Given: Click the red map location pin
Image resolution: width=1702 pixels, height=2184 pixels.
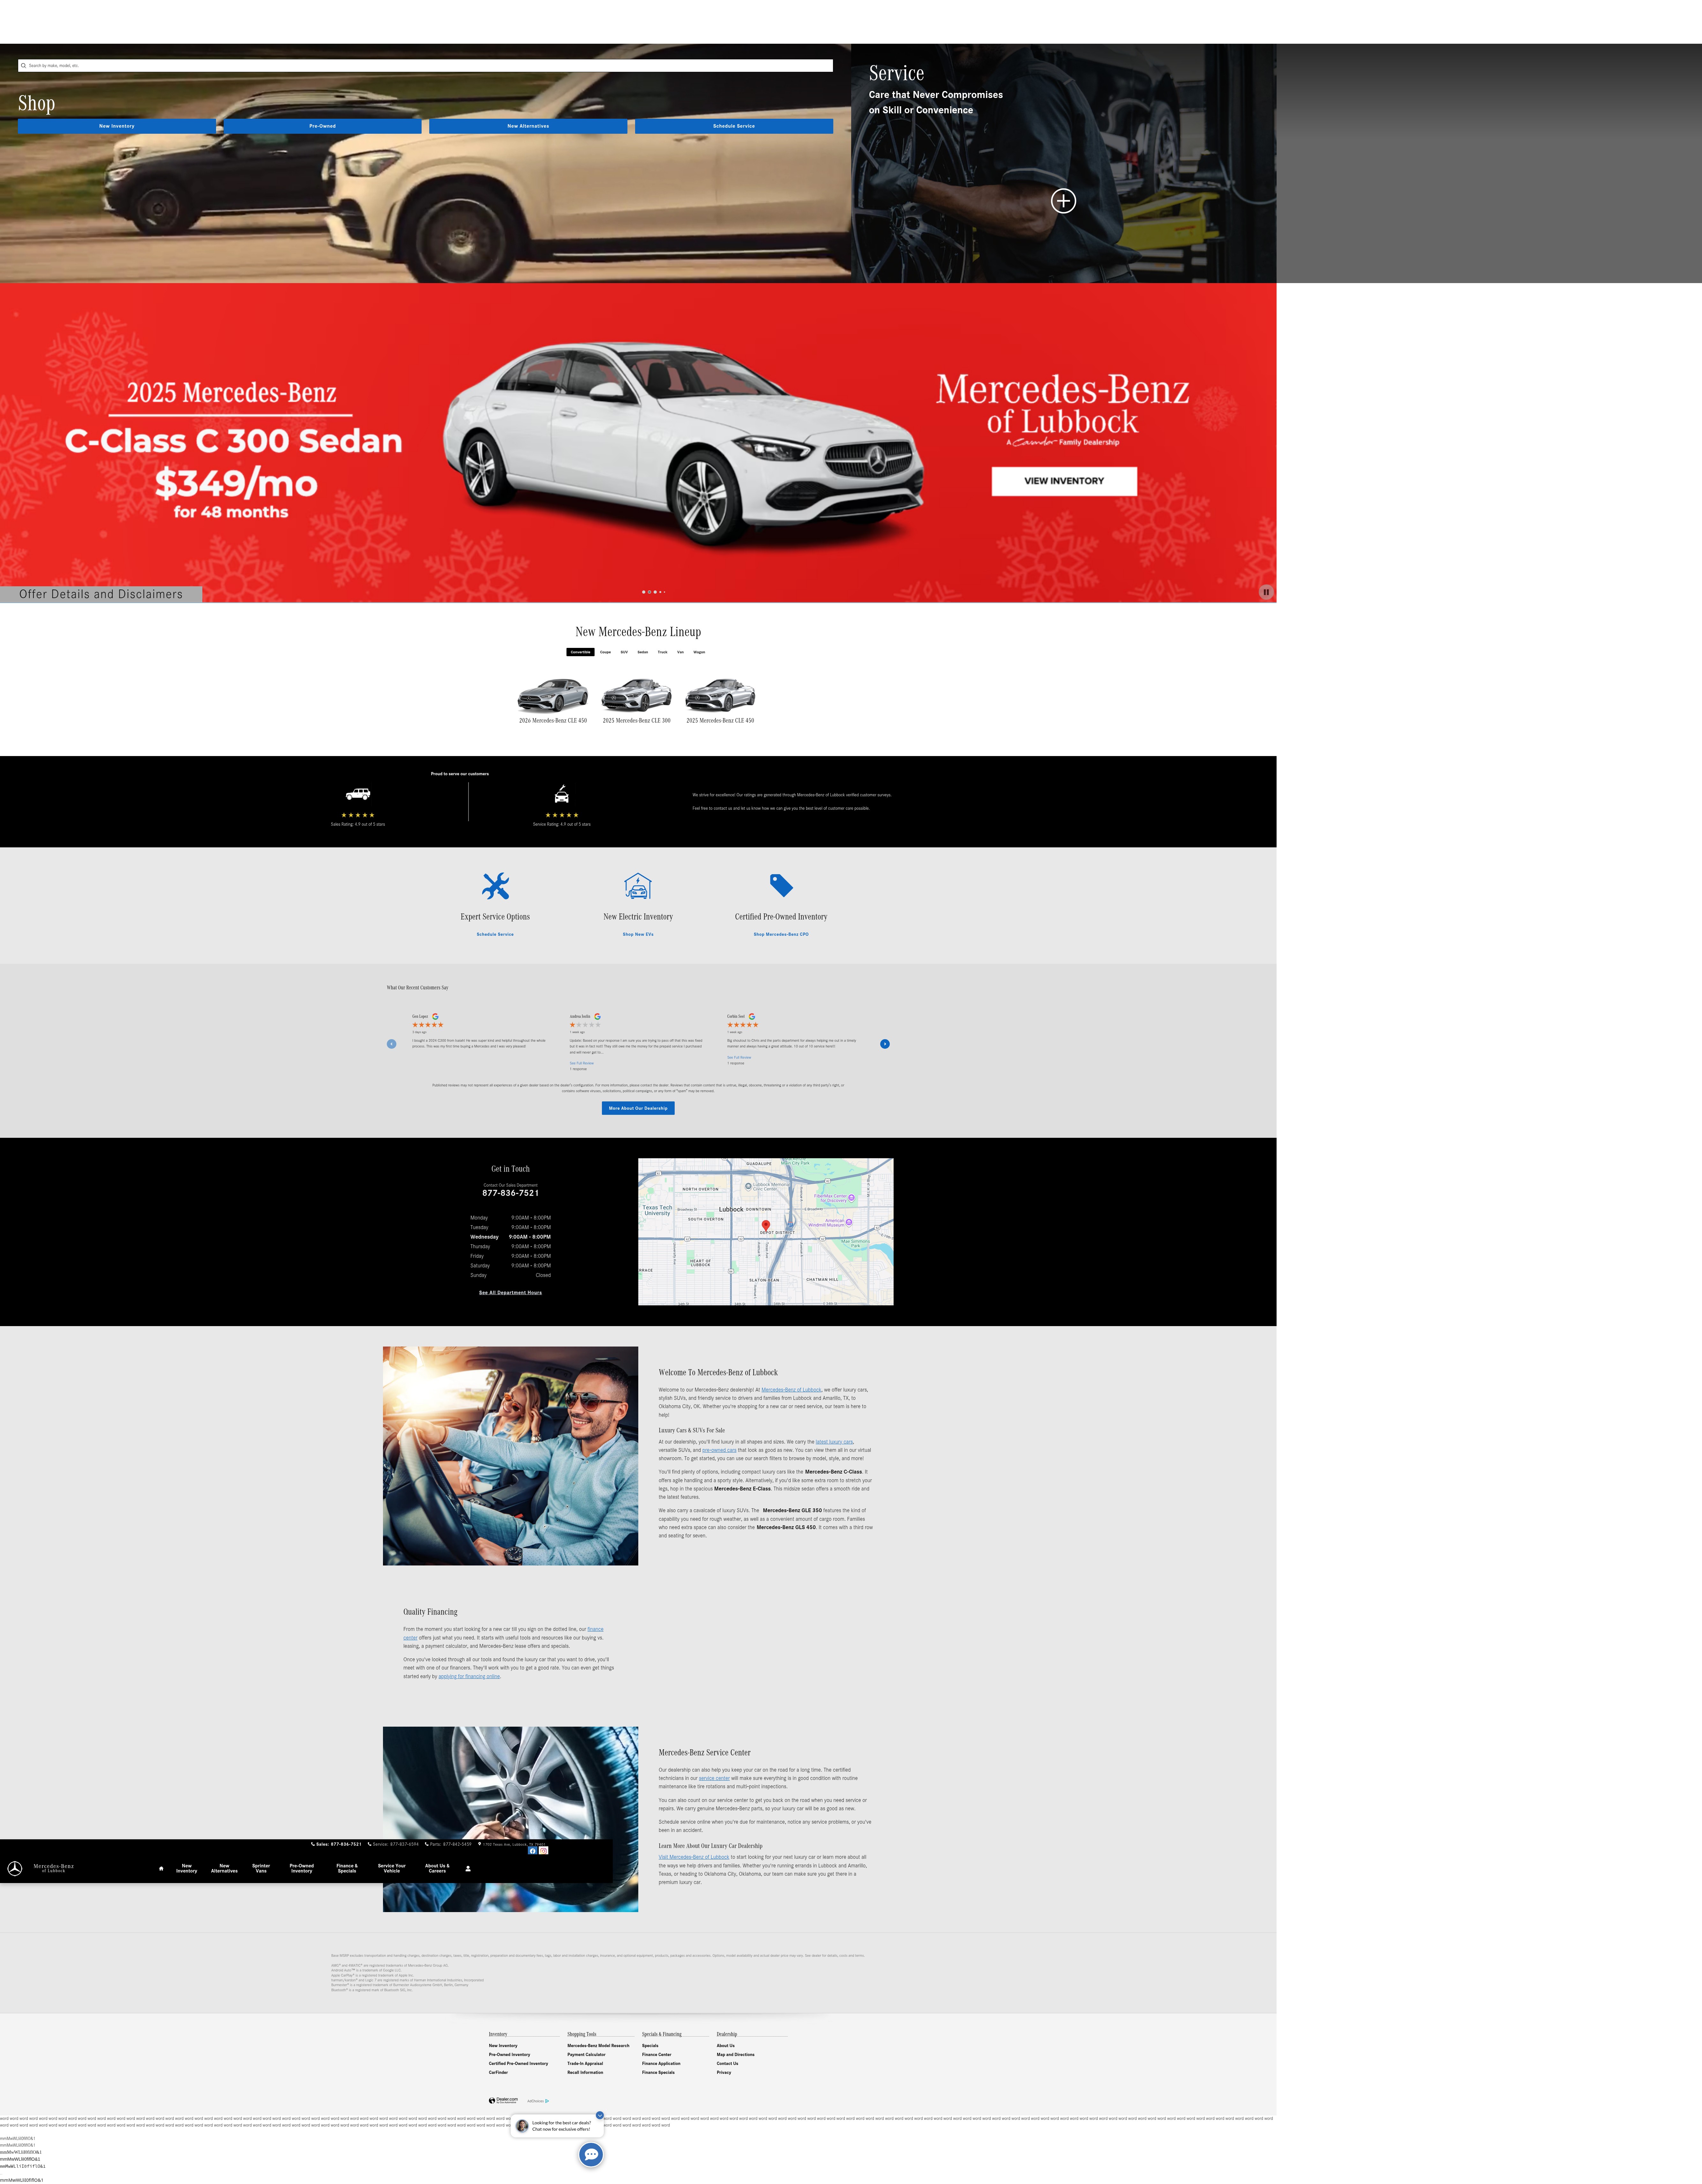Looking at the screenshot, I should coord(766,1226).
